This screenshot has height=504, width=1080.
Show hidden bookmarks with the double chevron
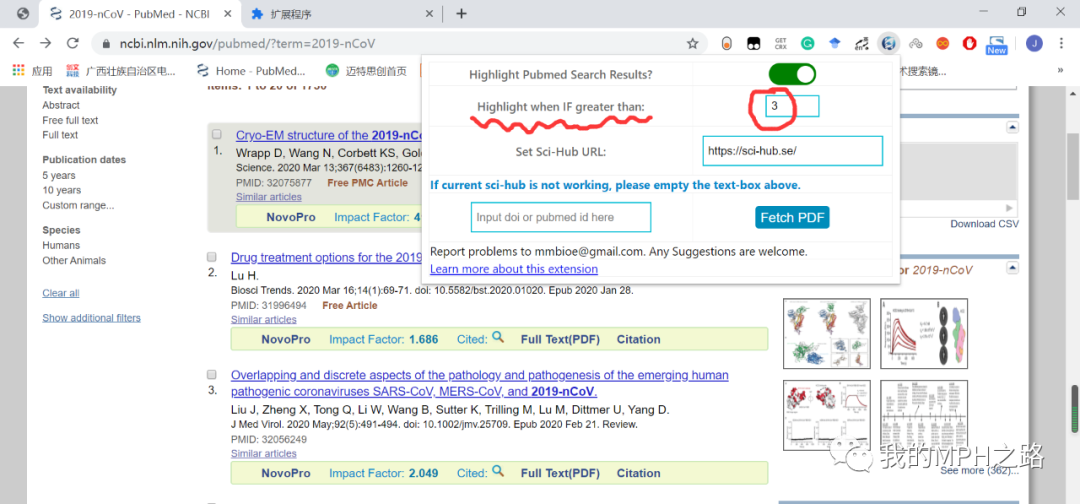coord(1061,70)
